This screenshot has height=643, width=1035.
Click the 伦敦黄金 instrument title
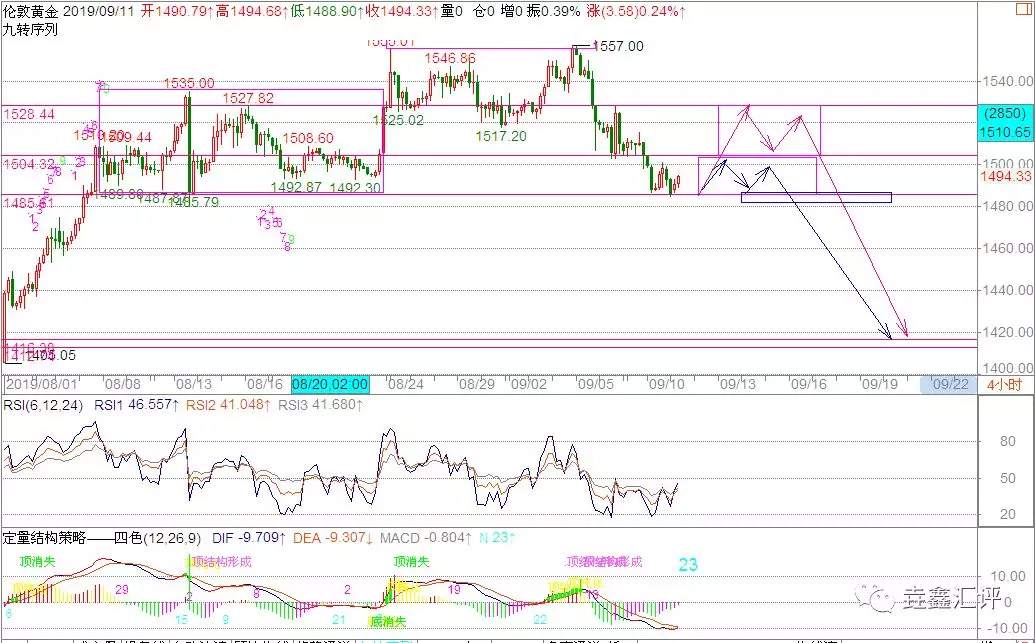[30, 11]
